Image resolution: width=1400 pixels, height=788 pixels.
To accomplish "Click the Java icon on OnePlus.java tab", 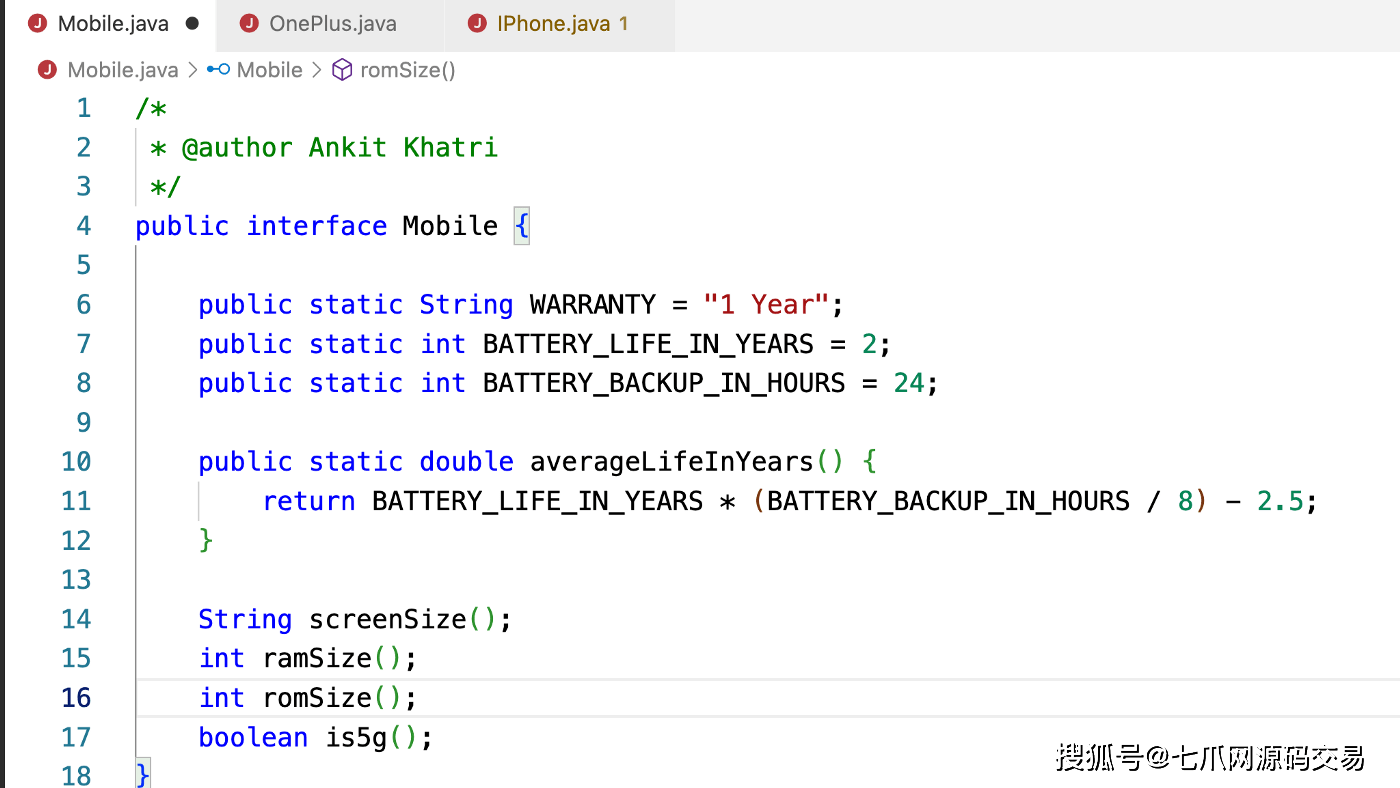I will coord(250,24).
